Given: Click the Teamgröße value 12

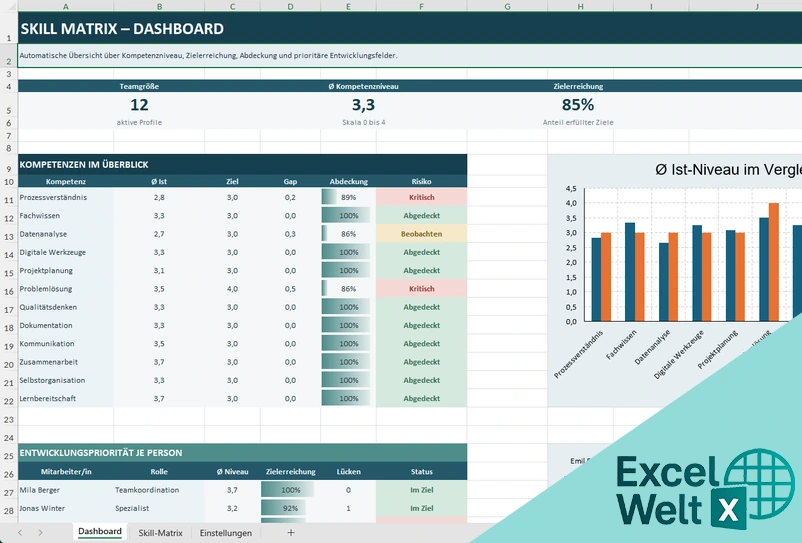Looking at the screenshot, I should click(x=139, y=105).
